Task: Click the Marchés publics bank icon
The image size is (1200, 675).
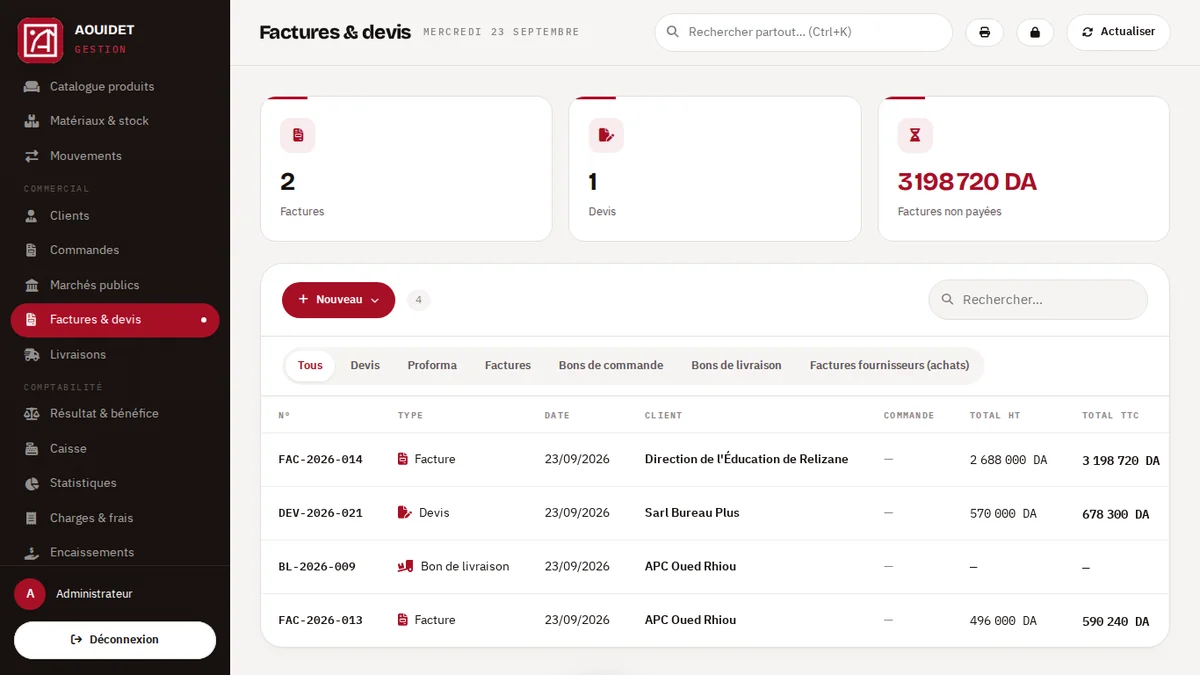Action: click(x=32, y=285)
